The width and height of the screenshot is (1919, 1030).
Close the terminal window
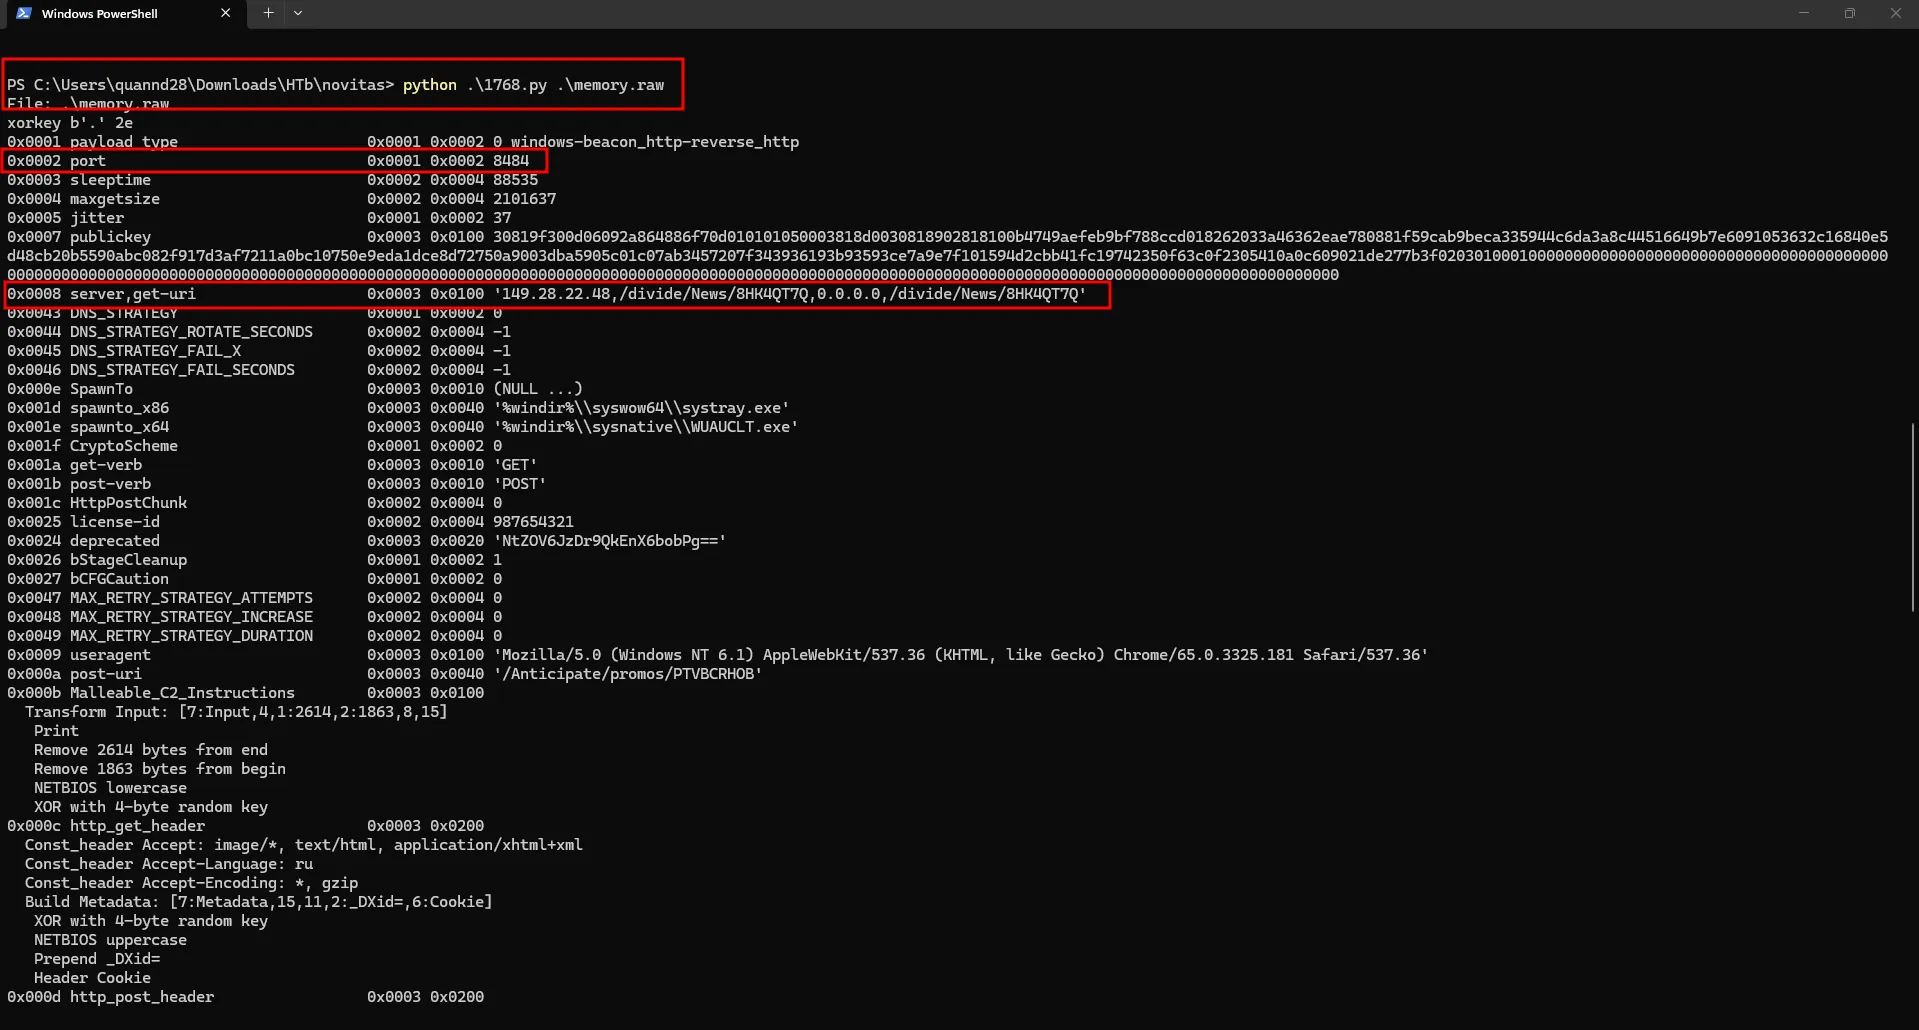[1895, 13]
